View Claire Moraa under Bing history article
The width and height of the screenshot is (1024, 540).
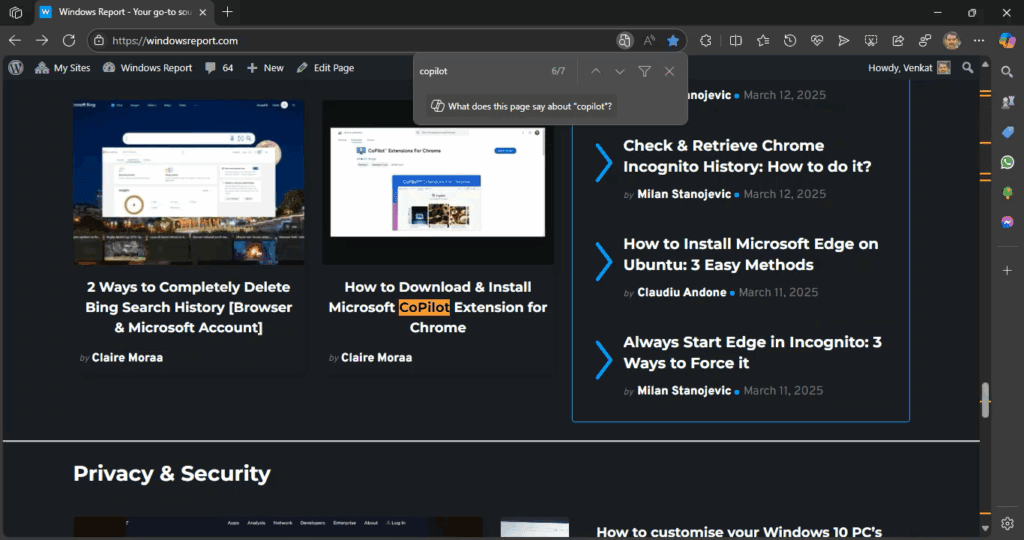coord(127,357)
